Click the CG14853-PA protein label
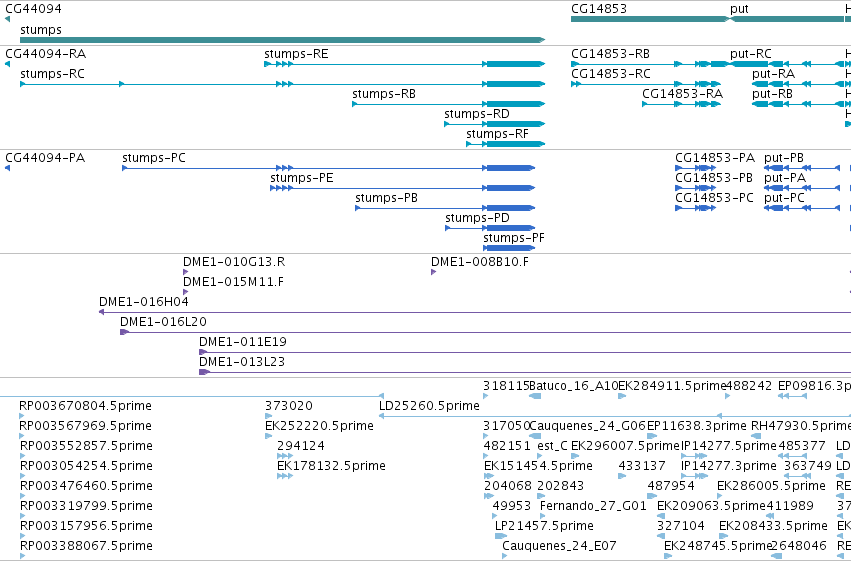The image size is (851, 561). 715,158
